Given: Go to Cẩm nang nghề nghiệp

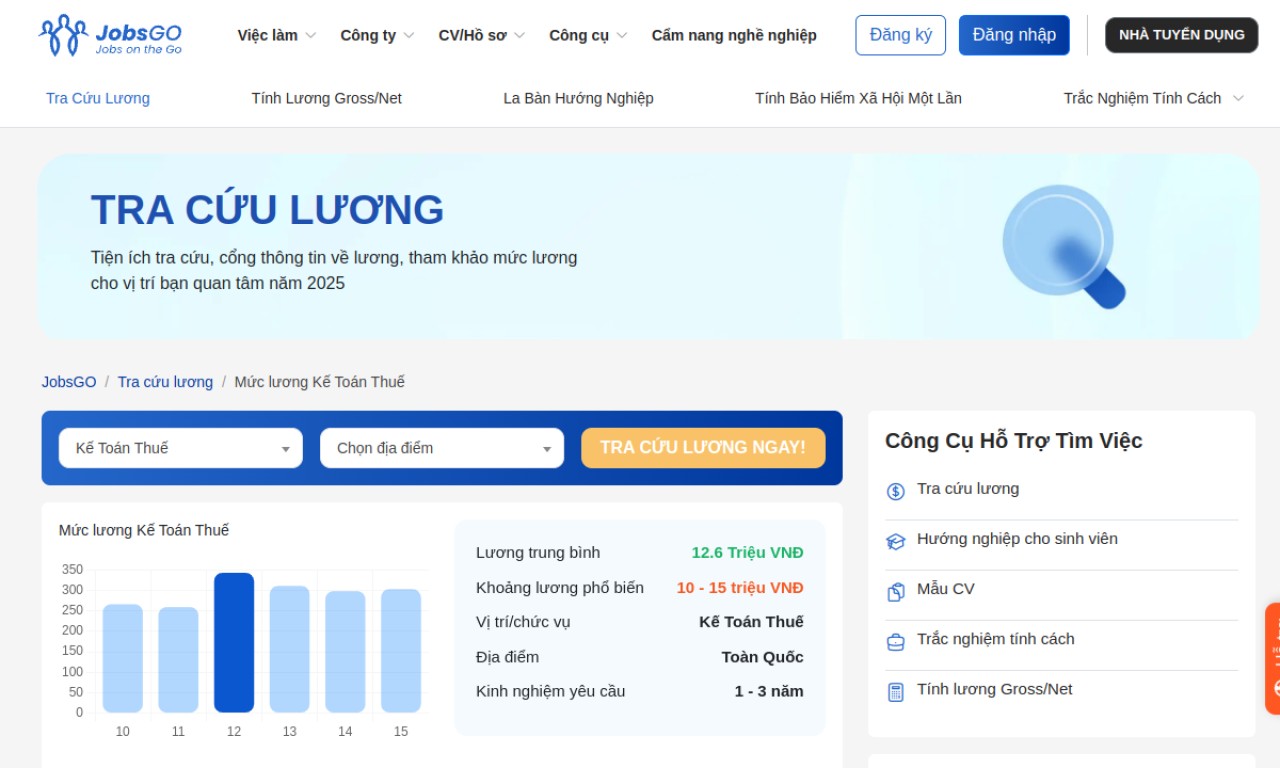Looking at the screenshot, I should click(x=733, y=35).
